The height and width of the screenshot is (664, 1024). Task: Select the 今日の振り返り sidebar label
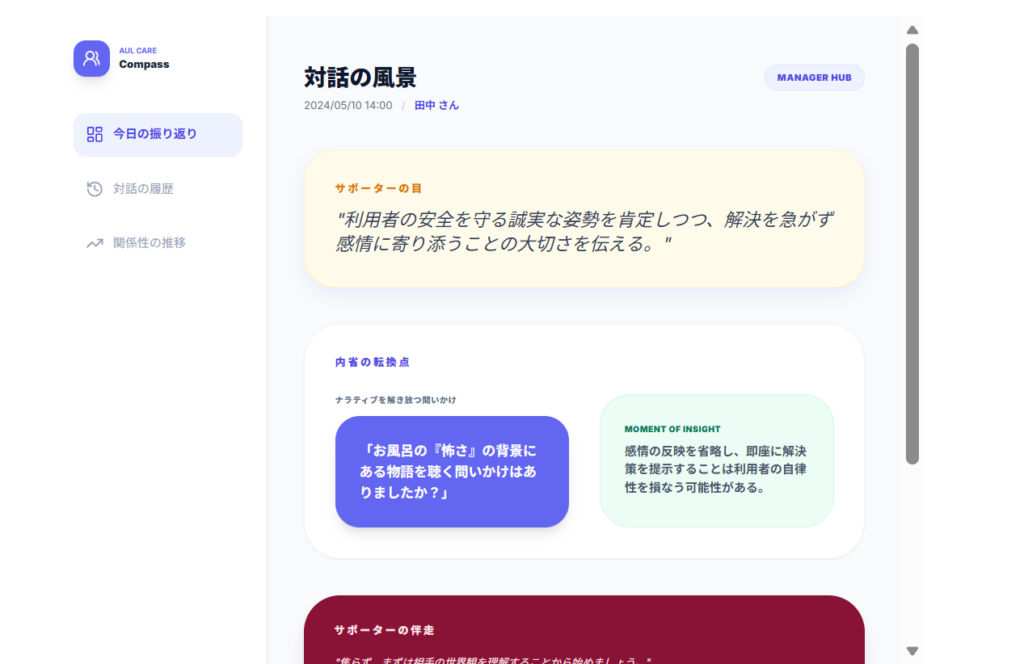click(155, 134)
